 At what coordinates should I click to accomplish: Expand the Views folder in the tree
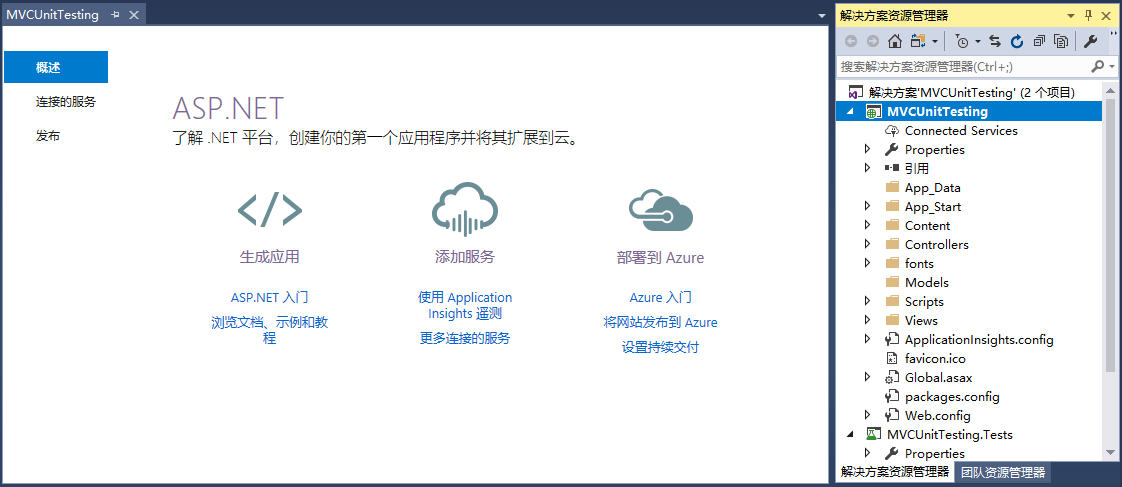pyautogui.click(x=868, y=321)
